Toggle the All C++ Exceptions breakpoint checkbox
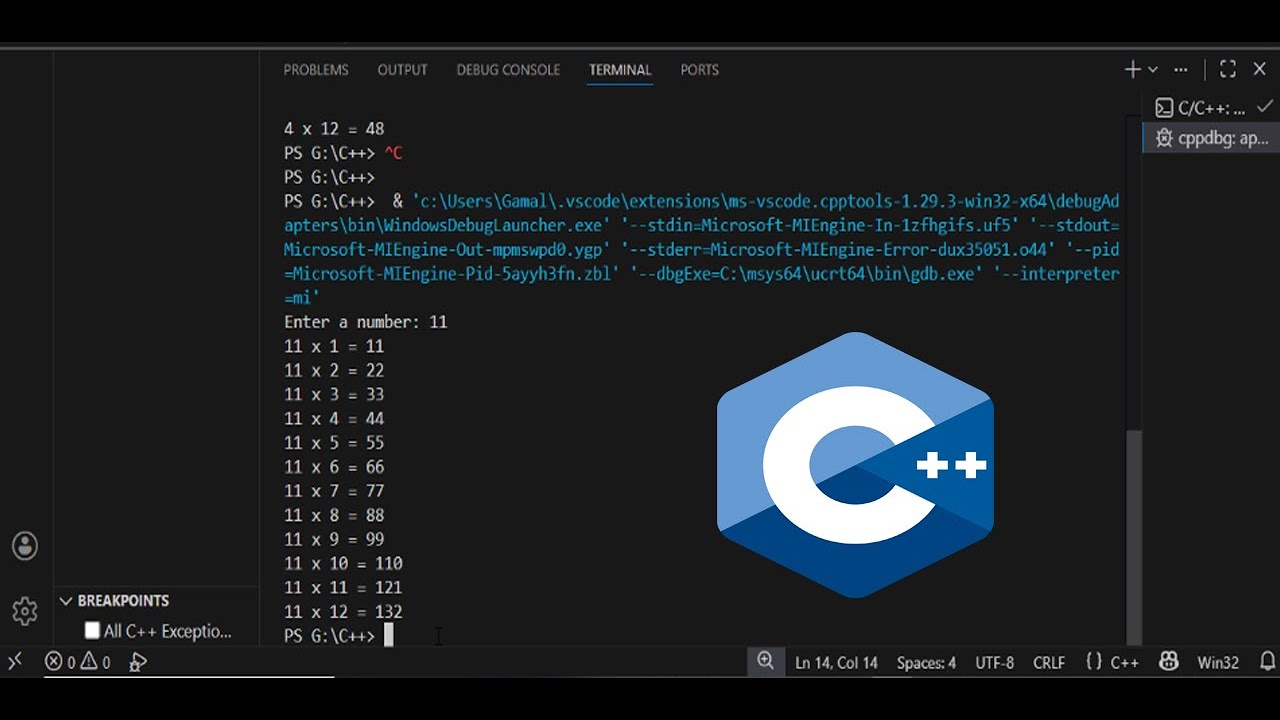 click(92, 630)
